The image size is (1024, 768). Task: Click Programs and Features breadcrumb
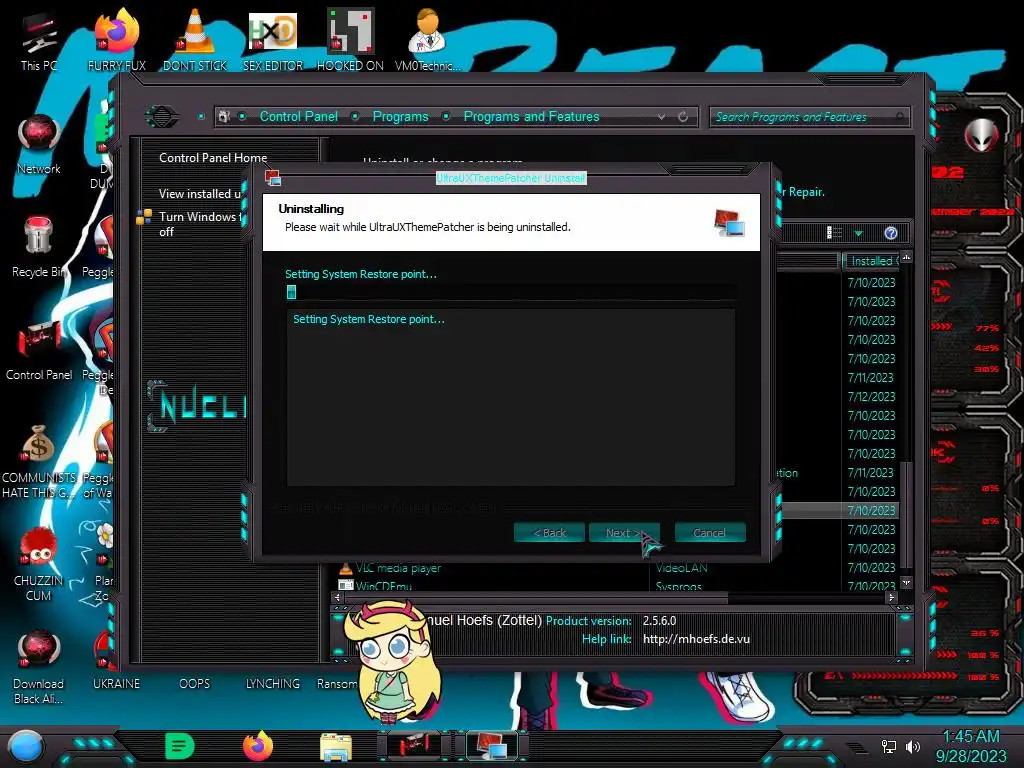click(532, 116)
